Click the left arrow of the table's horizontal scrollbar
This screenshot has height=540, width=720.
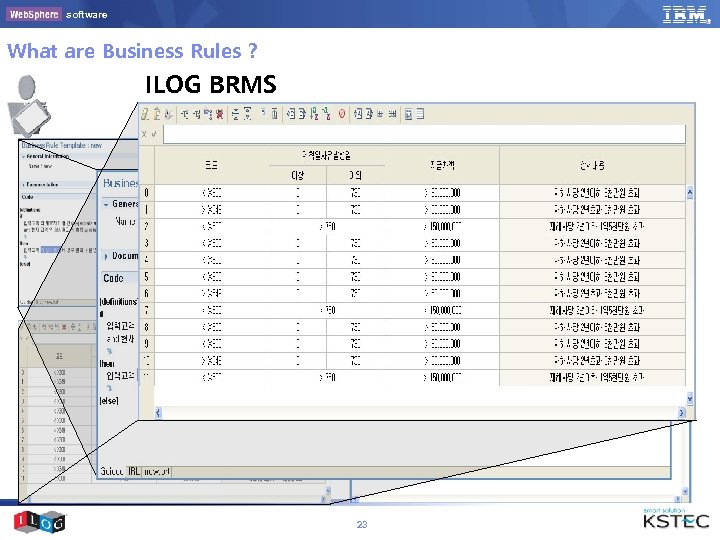pyautogui.click(x=158, y=413)
